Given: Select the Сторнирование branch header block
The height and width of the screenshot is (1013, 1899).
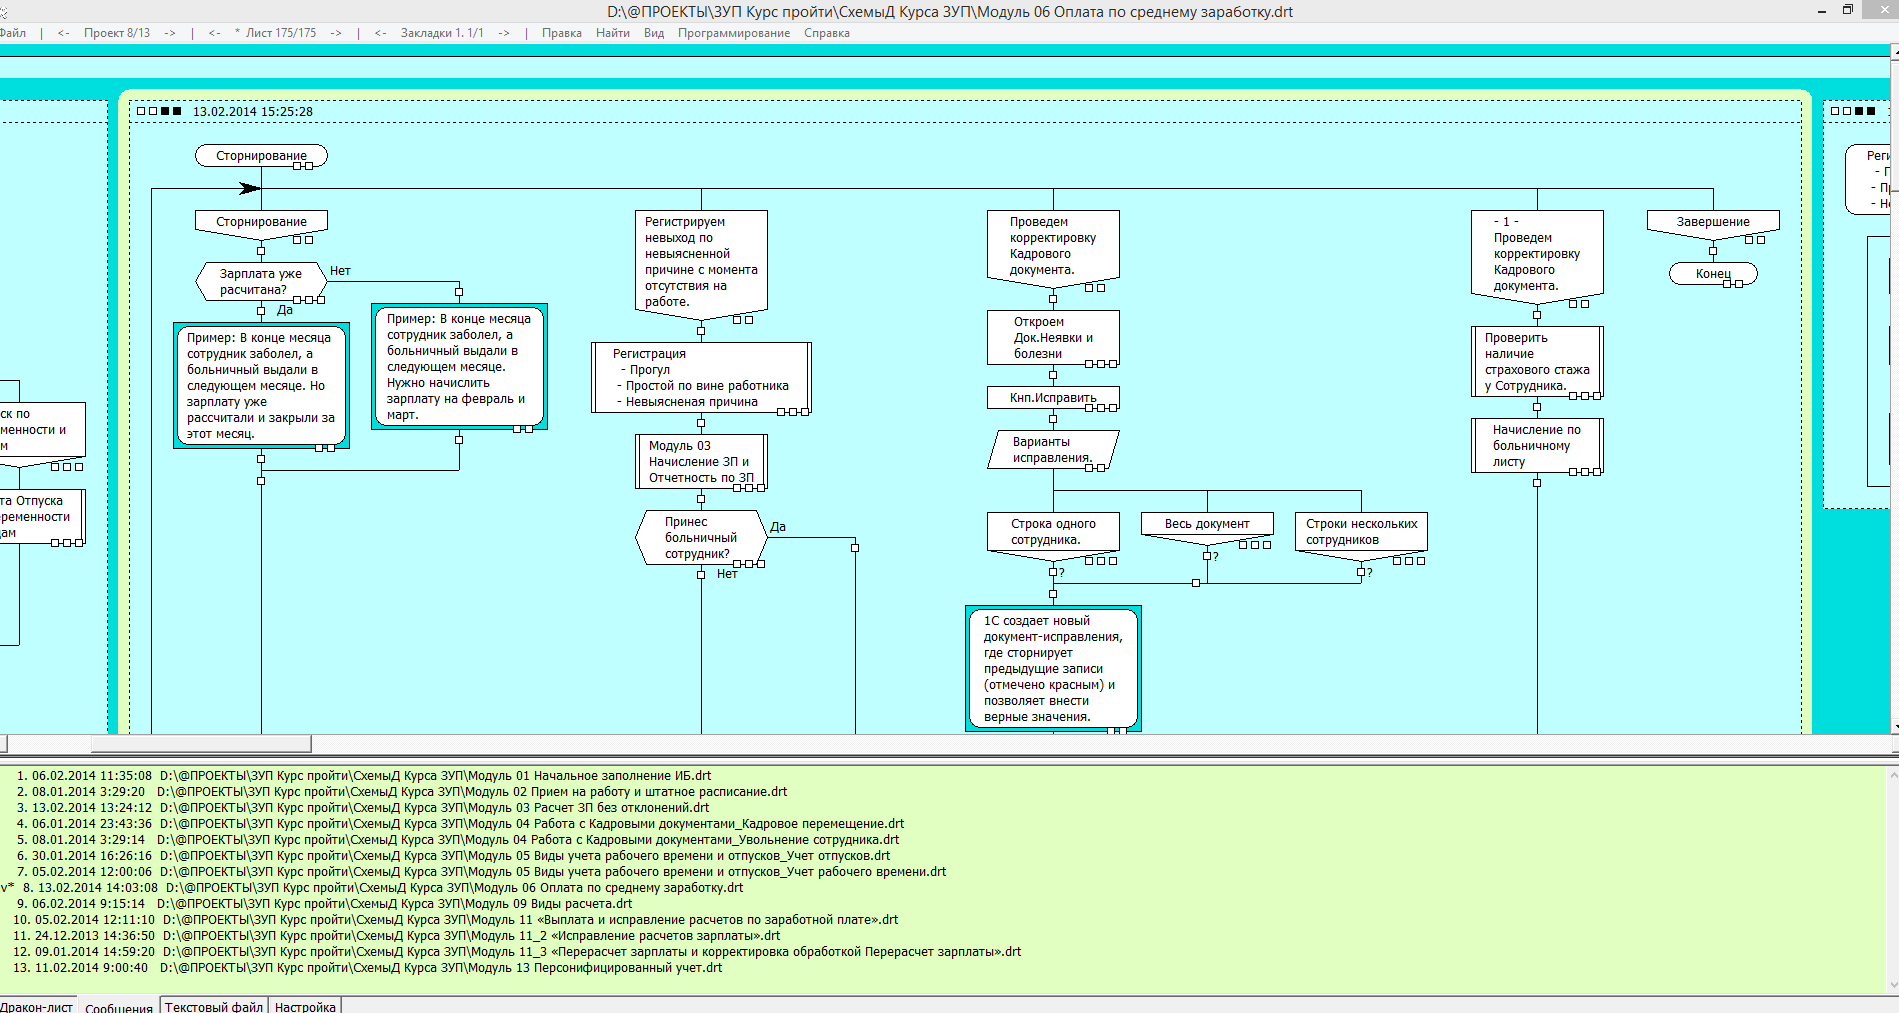Looking at the screenshot, I should point(261,225).
